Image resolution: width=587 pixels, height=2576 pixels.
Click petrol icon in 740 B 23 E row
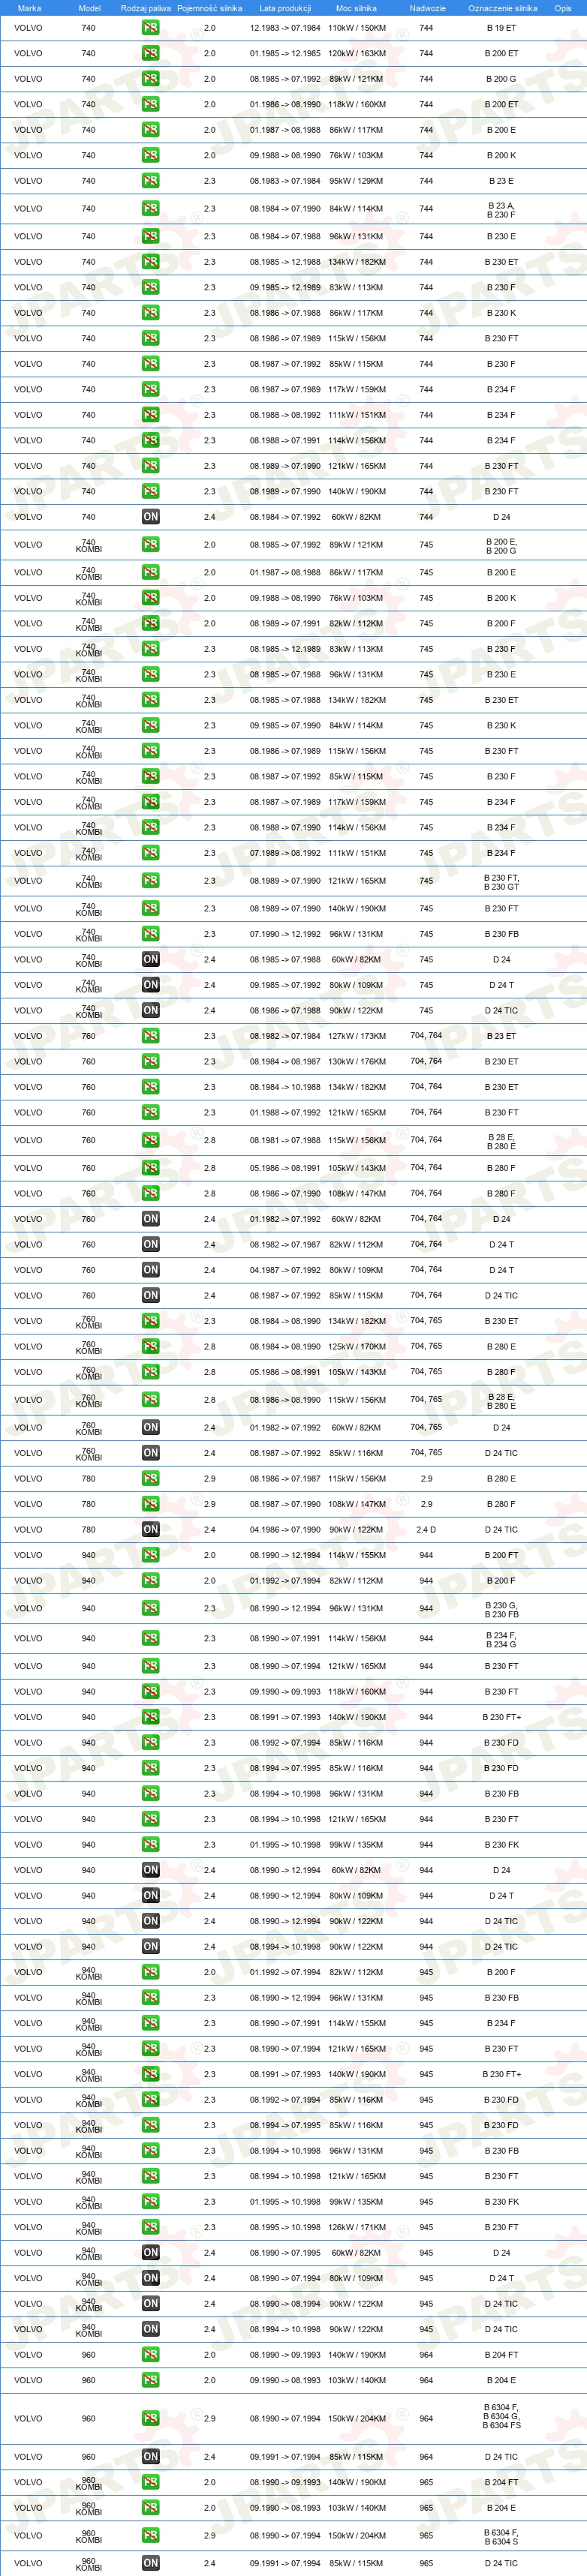click(150, 181)
